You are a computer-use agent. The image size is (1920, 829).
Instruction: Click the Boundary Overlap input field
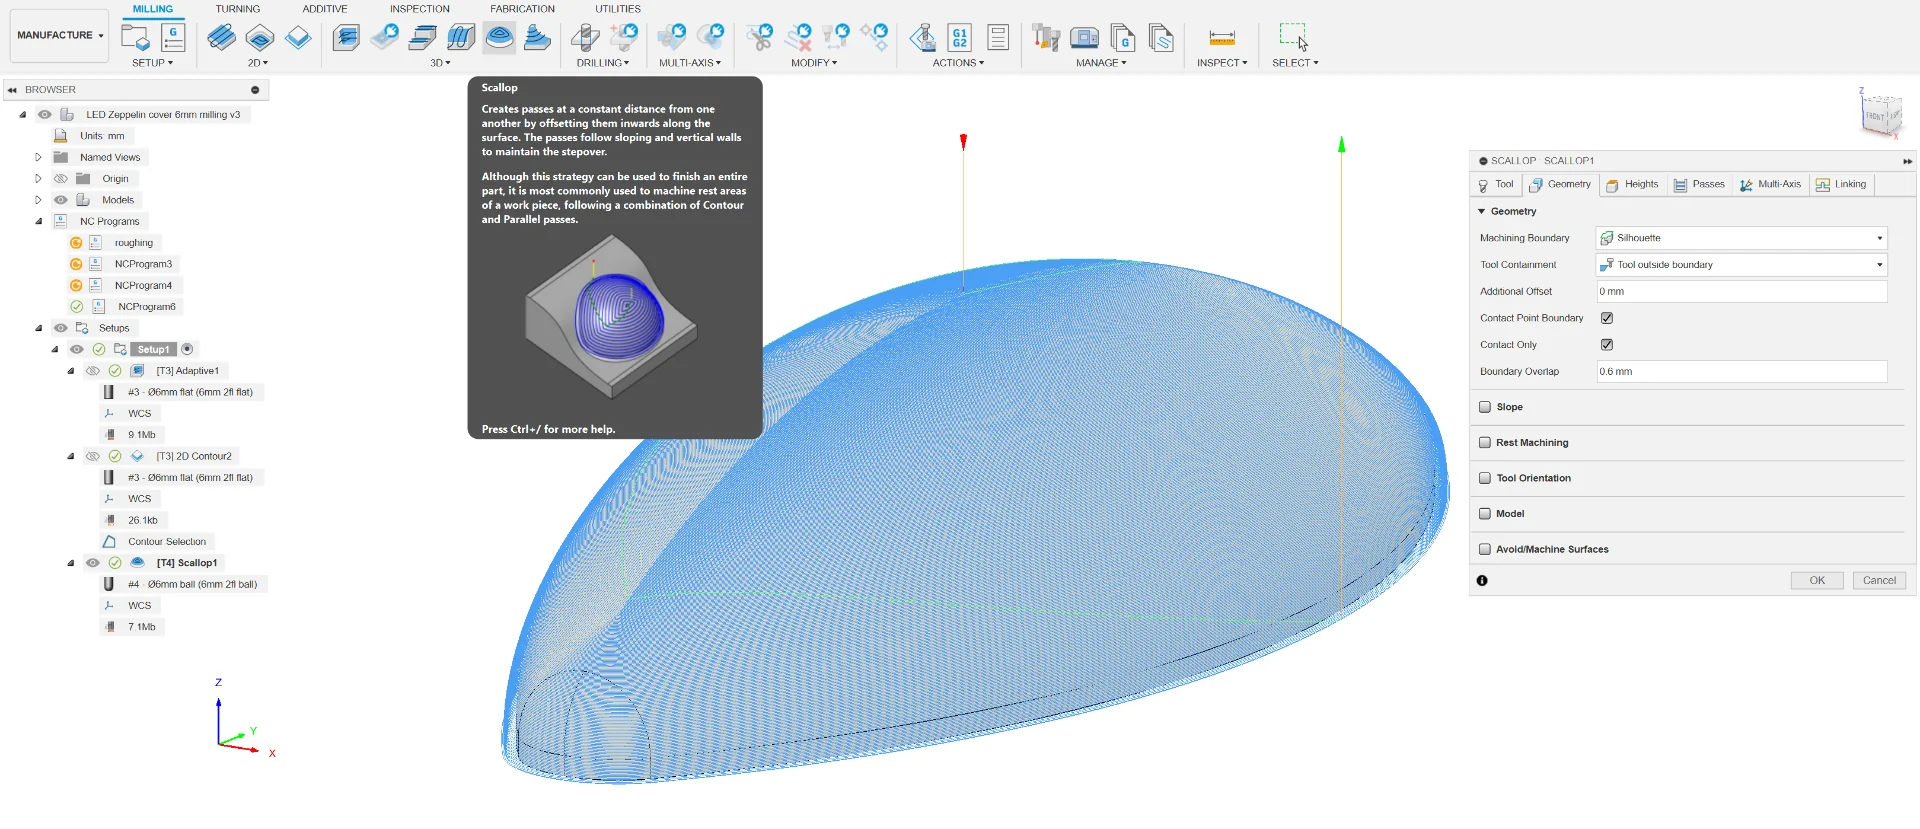[x=1741, y=372]
